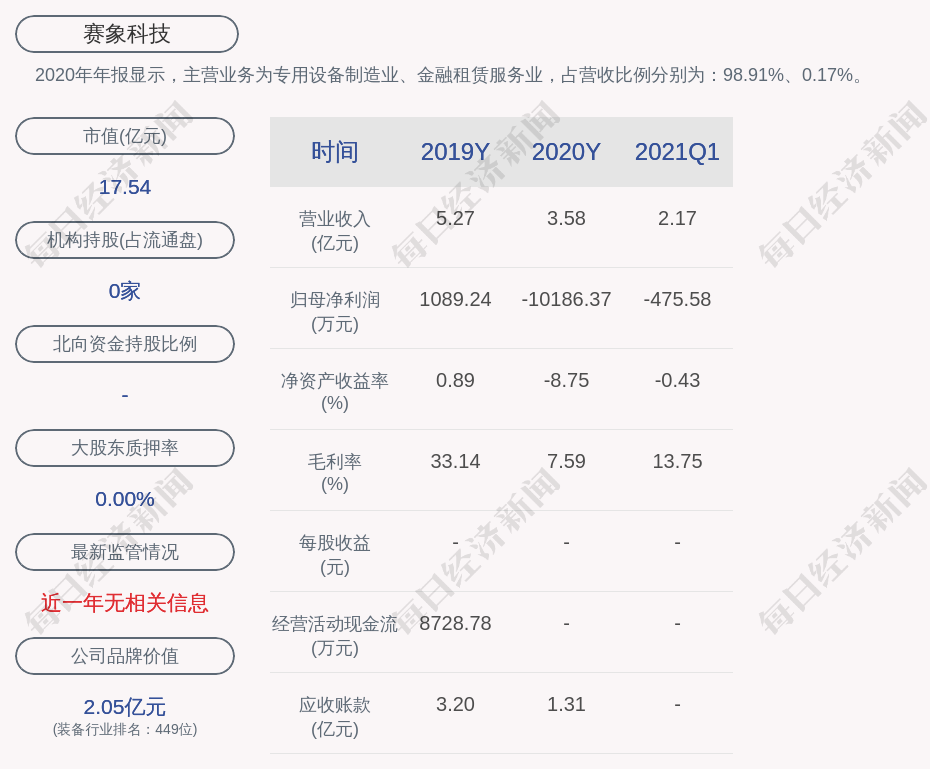Select the 北向资金持股比例 label pill
The height and width of the screenshot is (769, 930).
pos(125,344)
